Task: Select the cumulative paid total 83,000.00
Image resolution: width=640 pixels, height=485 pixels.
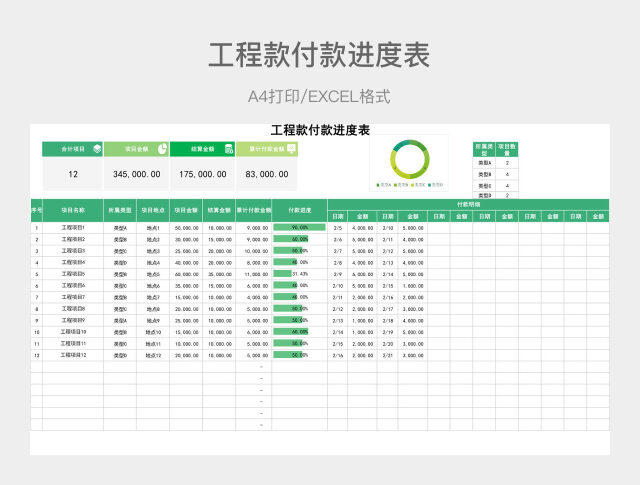Action: click(x=267, y=174)
